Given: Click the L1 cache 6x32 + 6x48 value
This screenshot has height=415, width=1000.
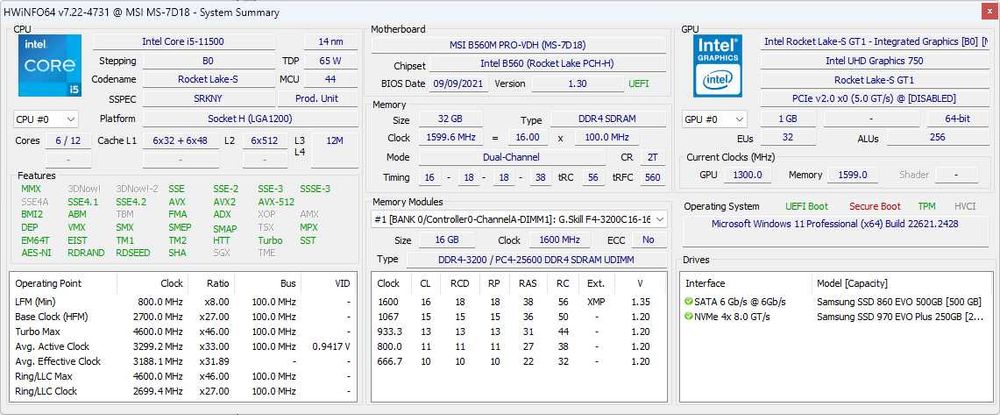Looking at the screenshot, I should [180, 140].
